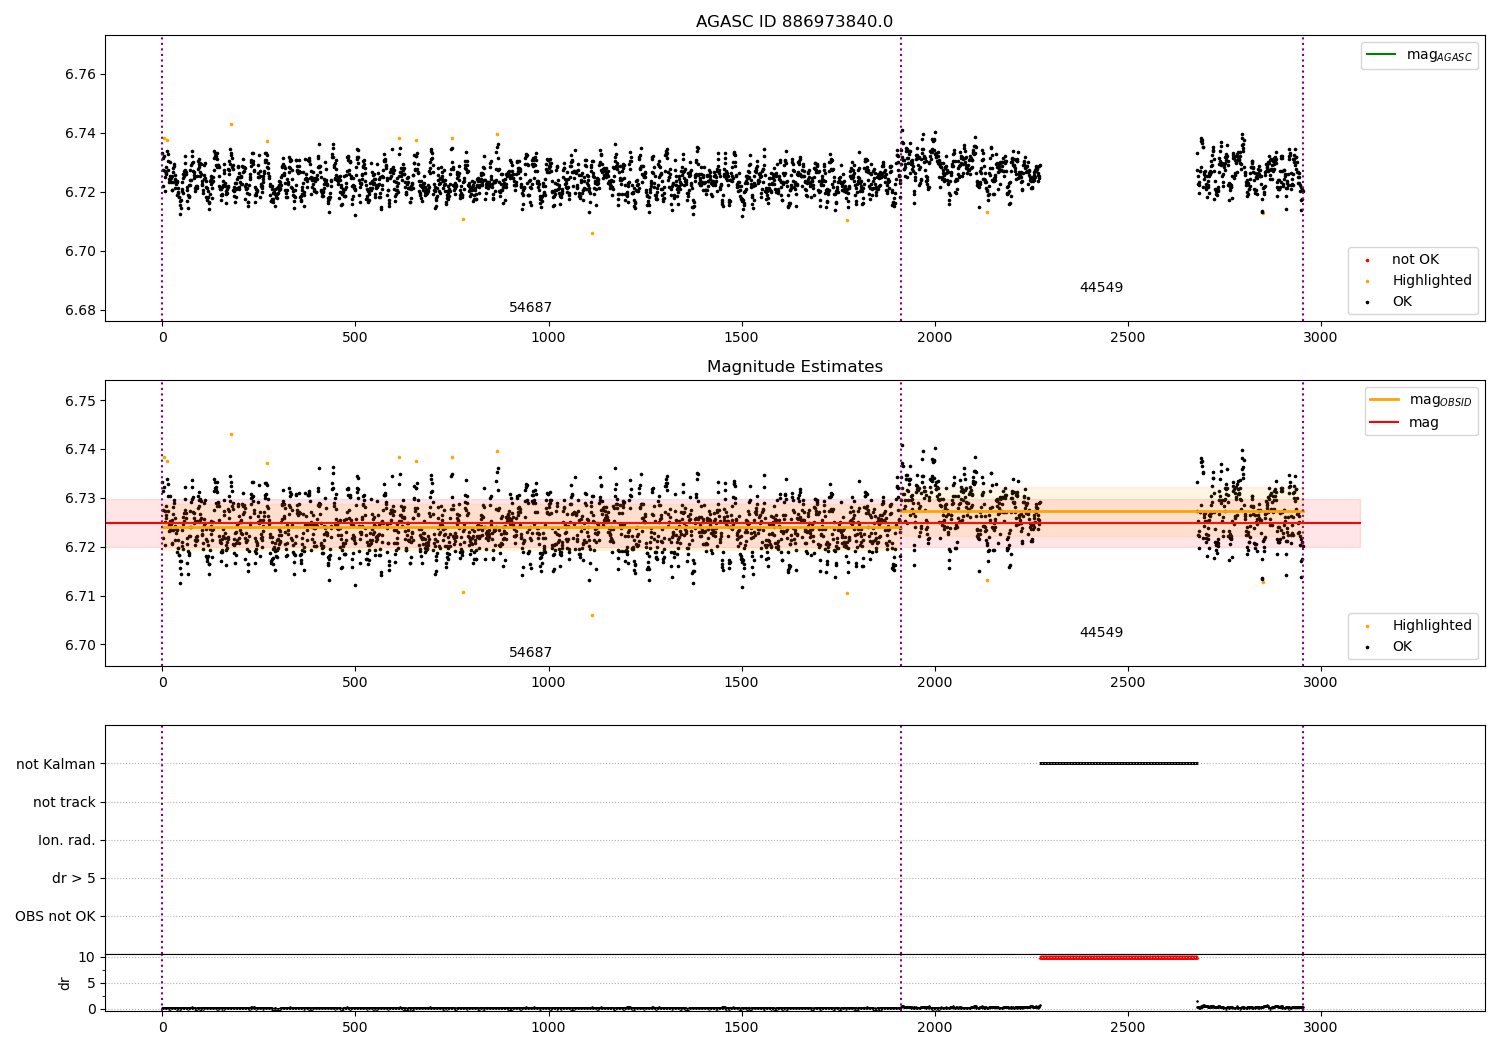Click the 500 x-tick under the dr panel
The height and width of the screenshot is (1050, 1500).
click(355, 1026)
